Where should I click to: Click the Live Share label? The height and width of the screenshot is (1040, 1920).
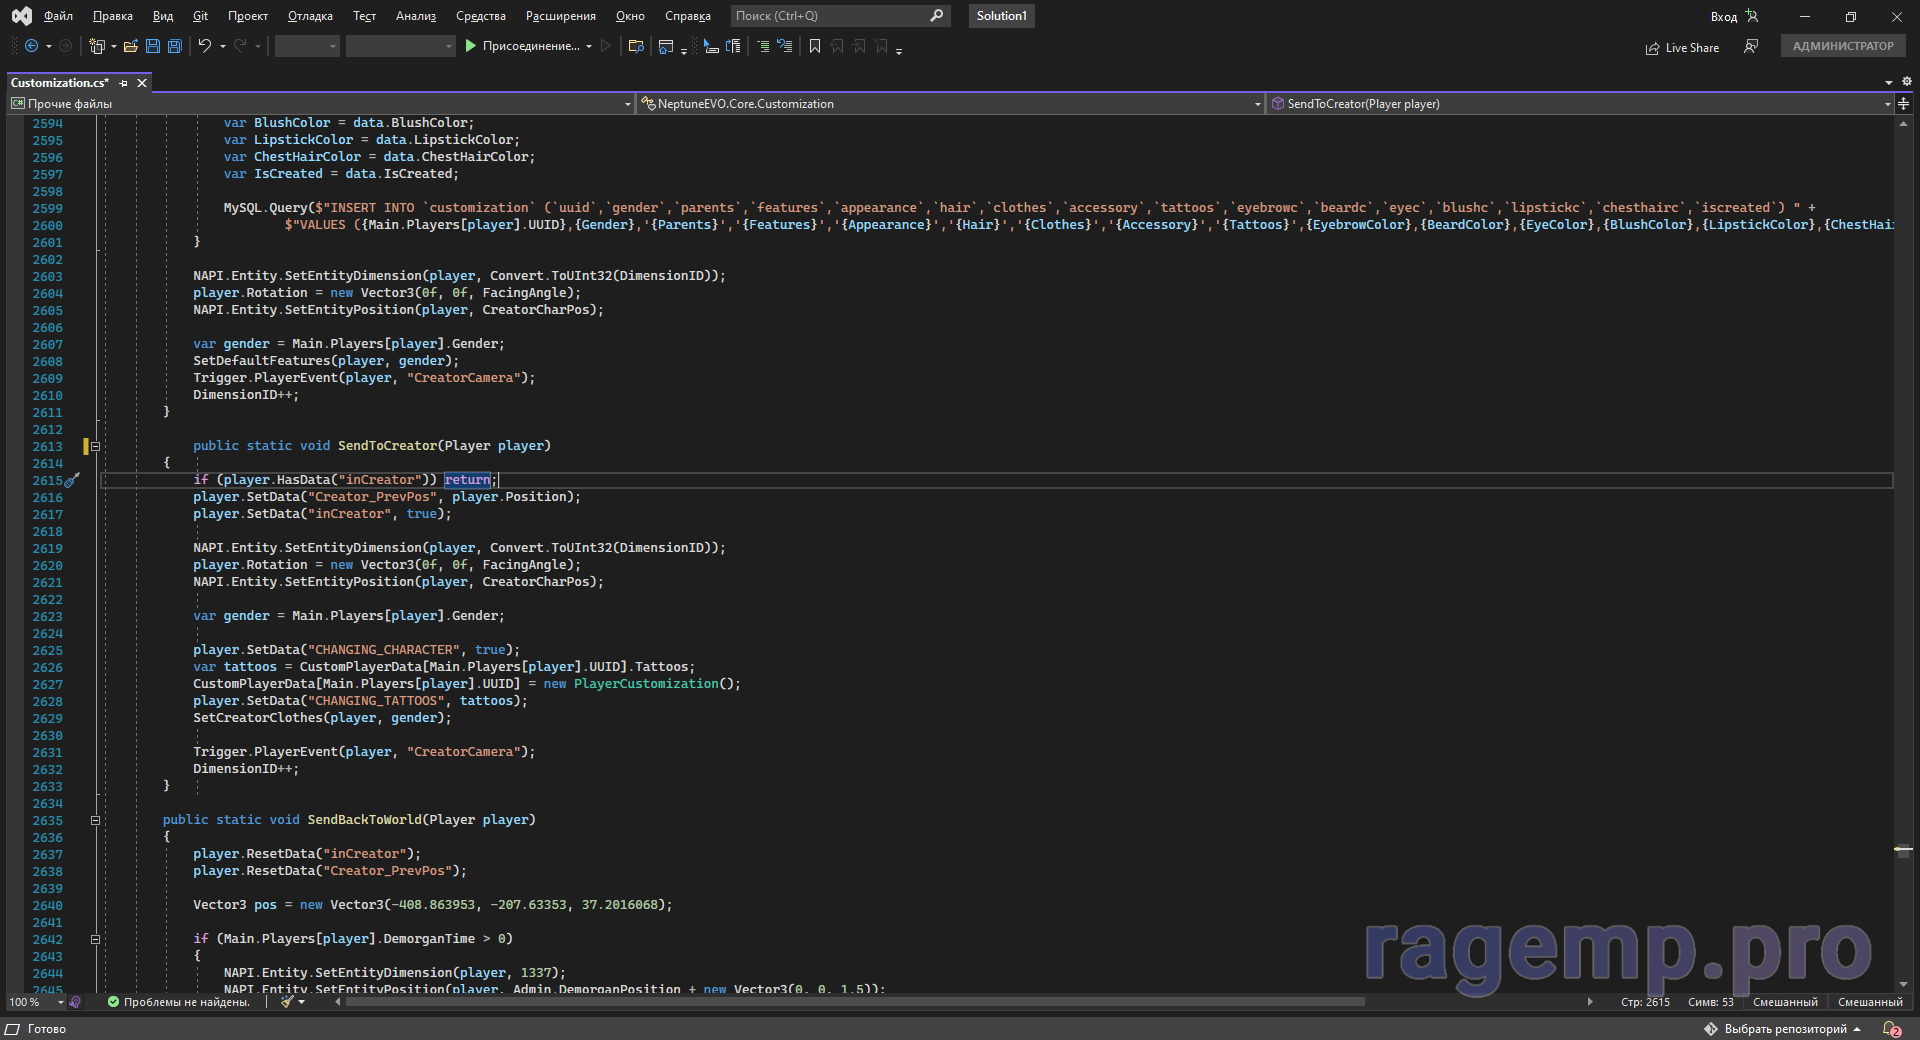(x=1693, y=48)
